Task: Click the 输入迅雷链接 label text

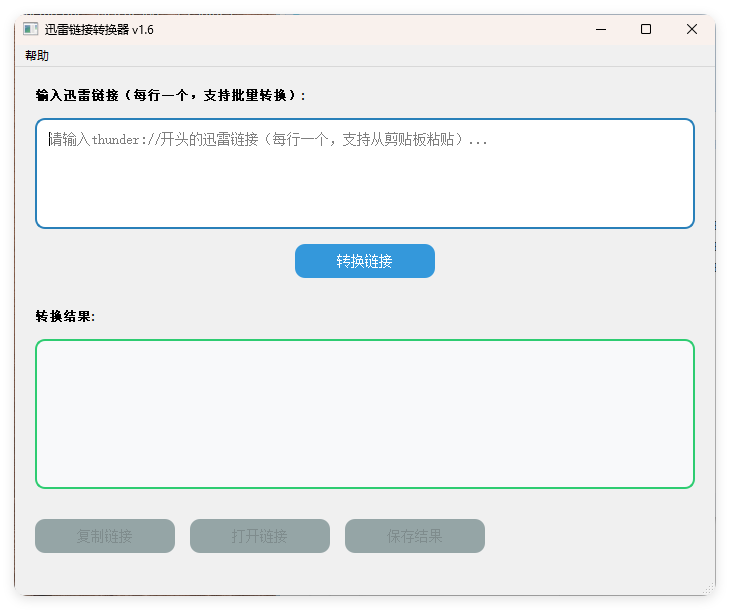Action: [x=170, y=95]
